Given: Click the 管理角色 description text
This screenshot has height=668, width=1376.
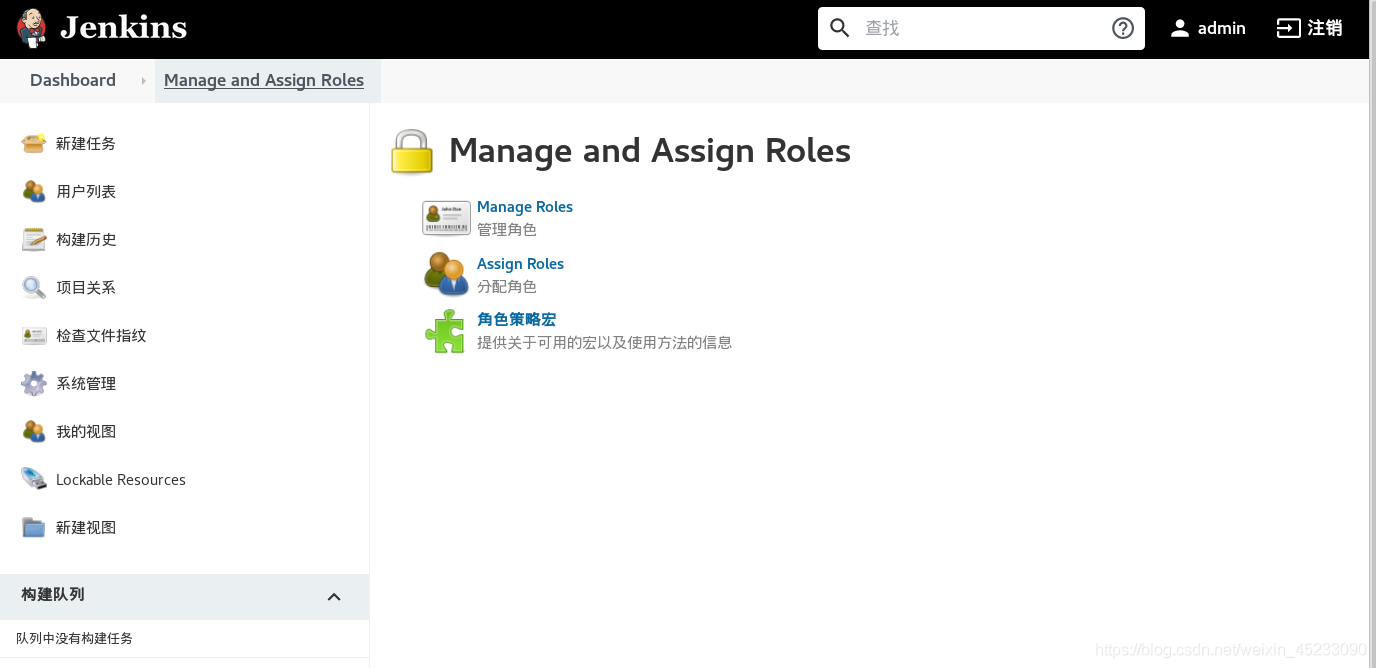Looking at the screenshot, I should pyautogui.click(x=507, y=230).
